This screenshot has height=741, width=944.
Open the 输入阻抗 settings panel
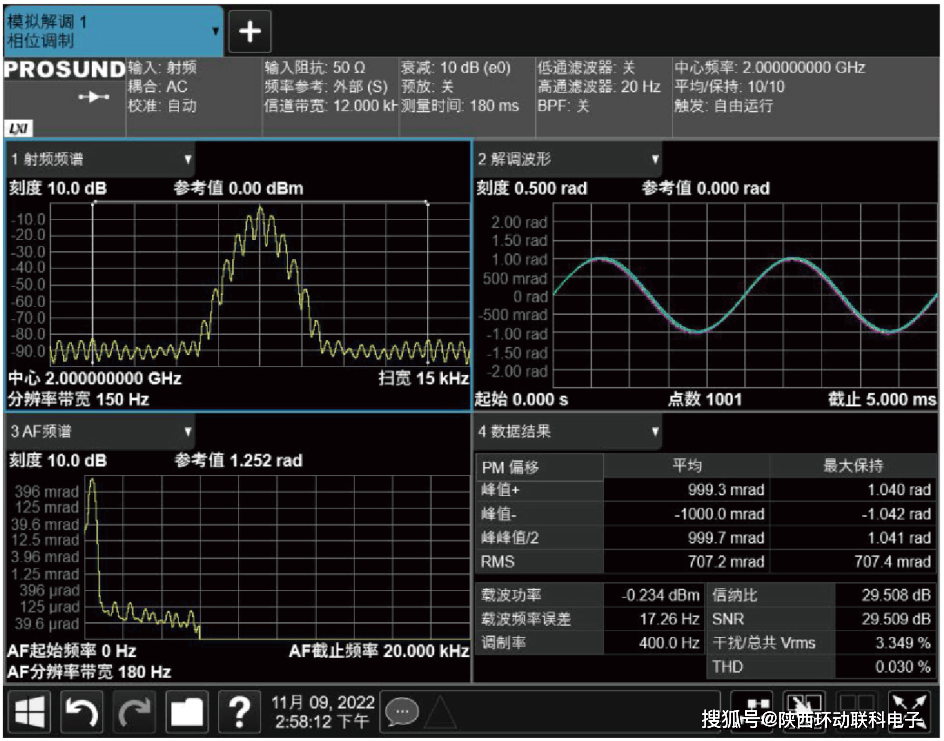329,86
